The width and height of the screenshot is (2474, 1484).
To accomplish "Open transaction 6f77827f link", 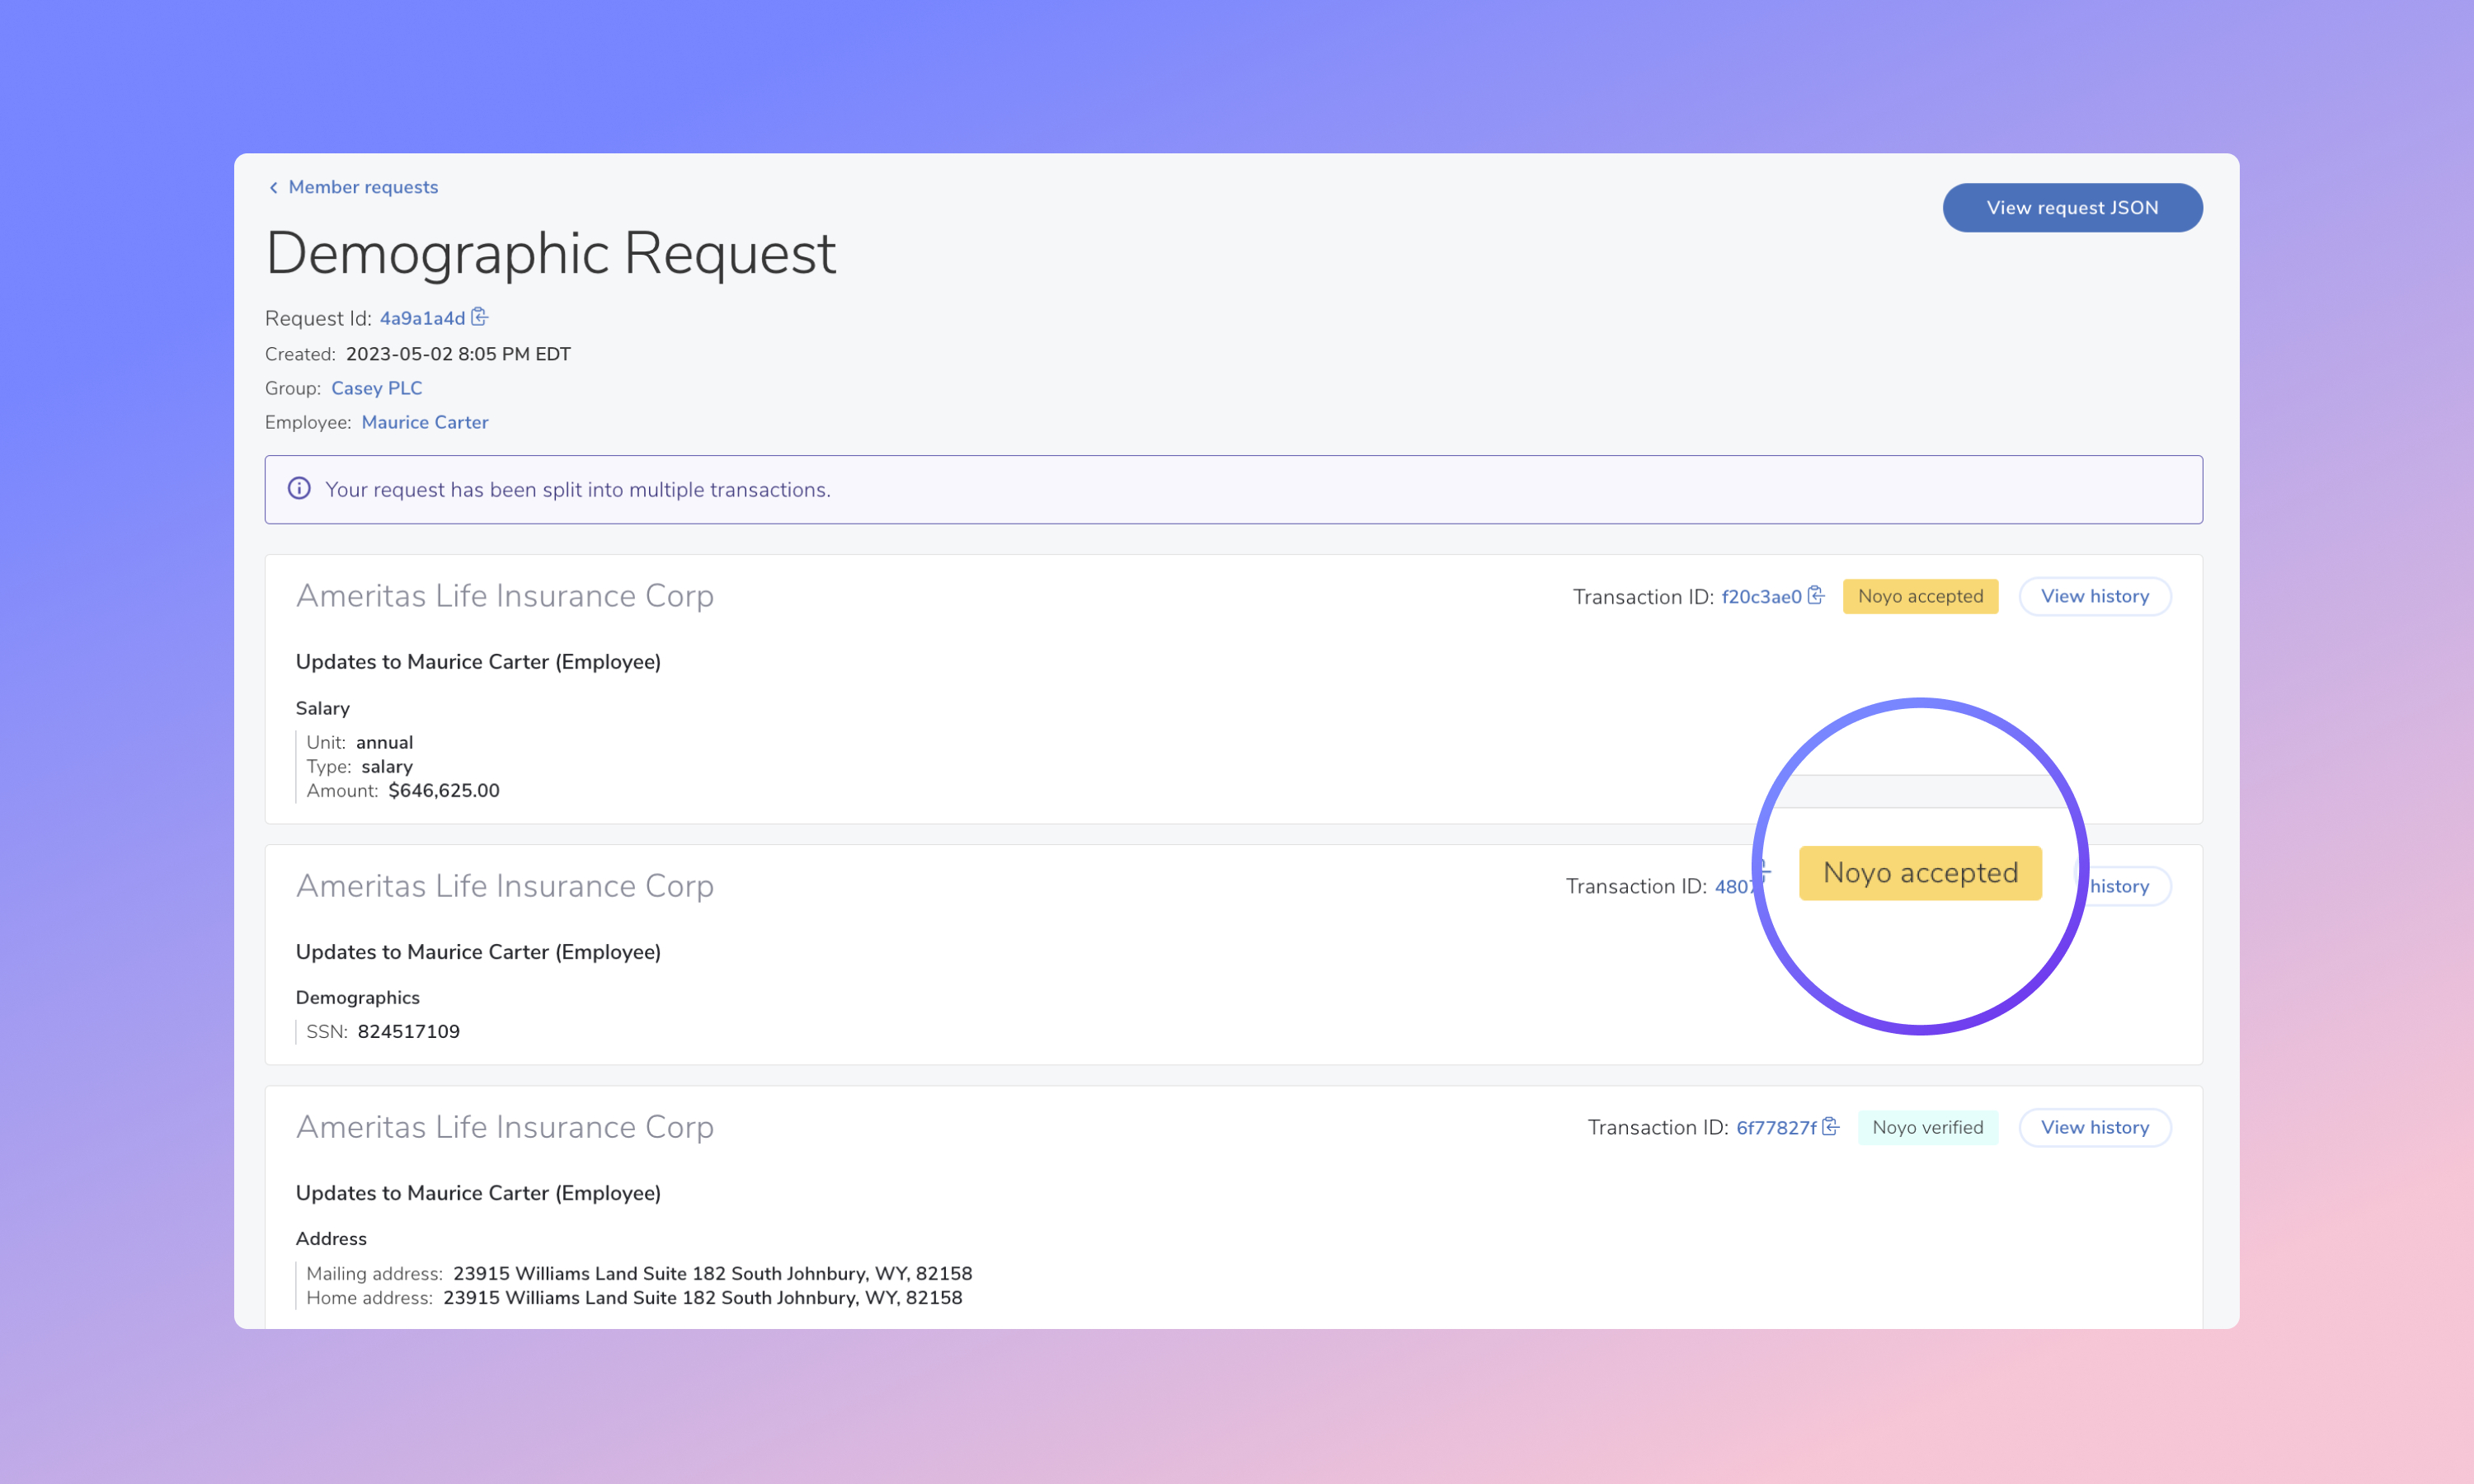I will coord(1776,1128).
